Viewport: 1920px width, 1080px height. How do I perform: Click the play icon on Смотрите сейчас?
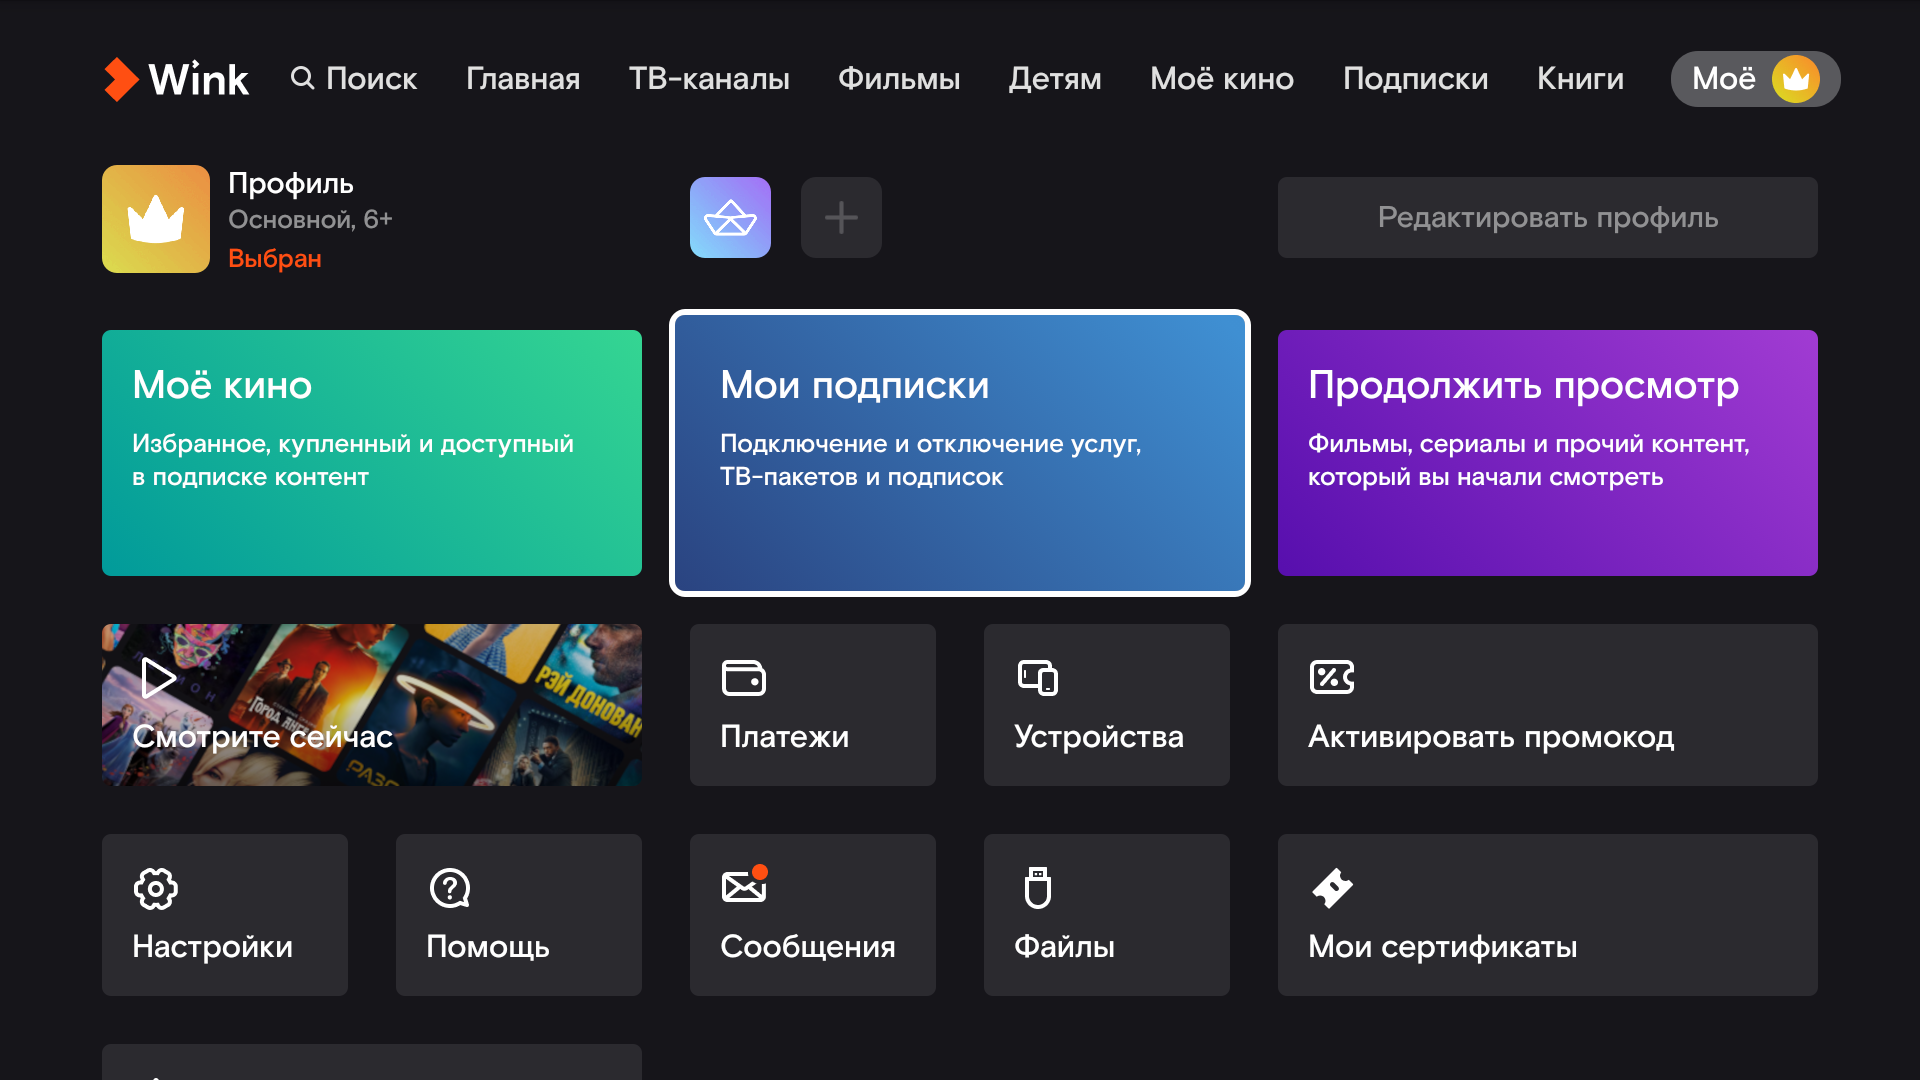coord(158,678)
